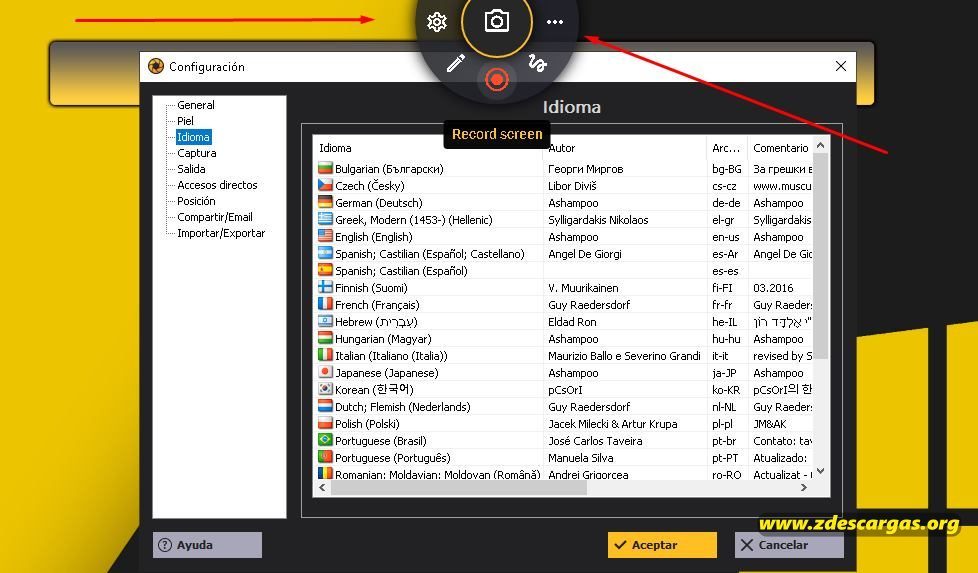Image resolution: width=978 pixels, height=573 pixels.
Task: Open Ayuda help button
Action: [x=207, y=545]
